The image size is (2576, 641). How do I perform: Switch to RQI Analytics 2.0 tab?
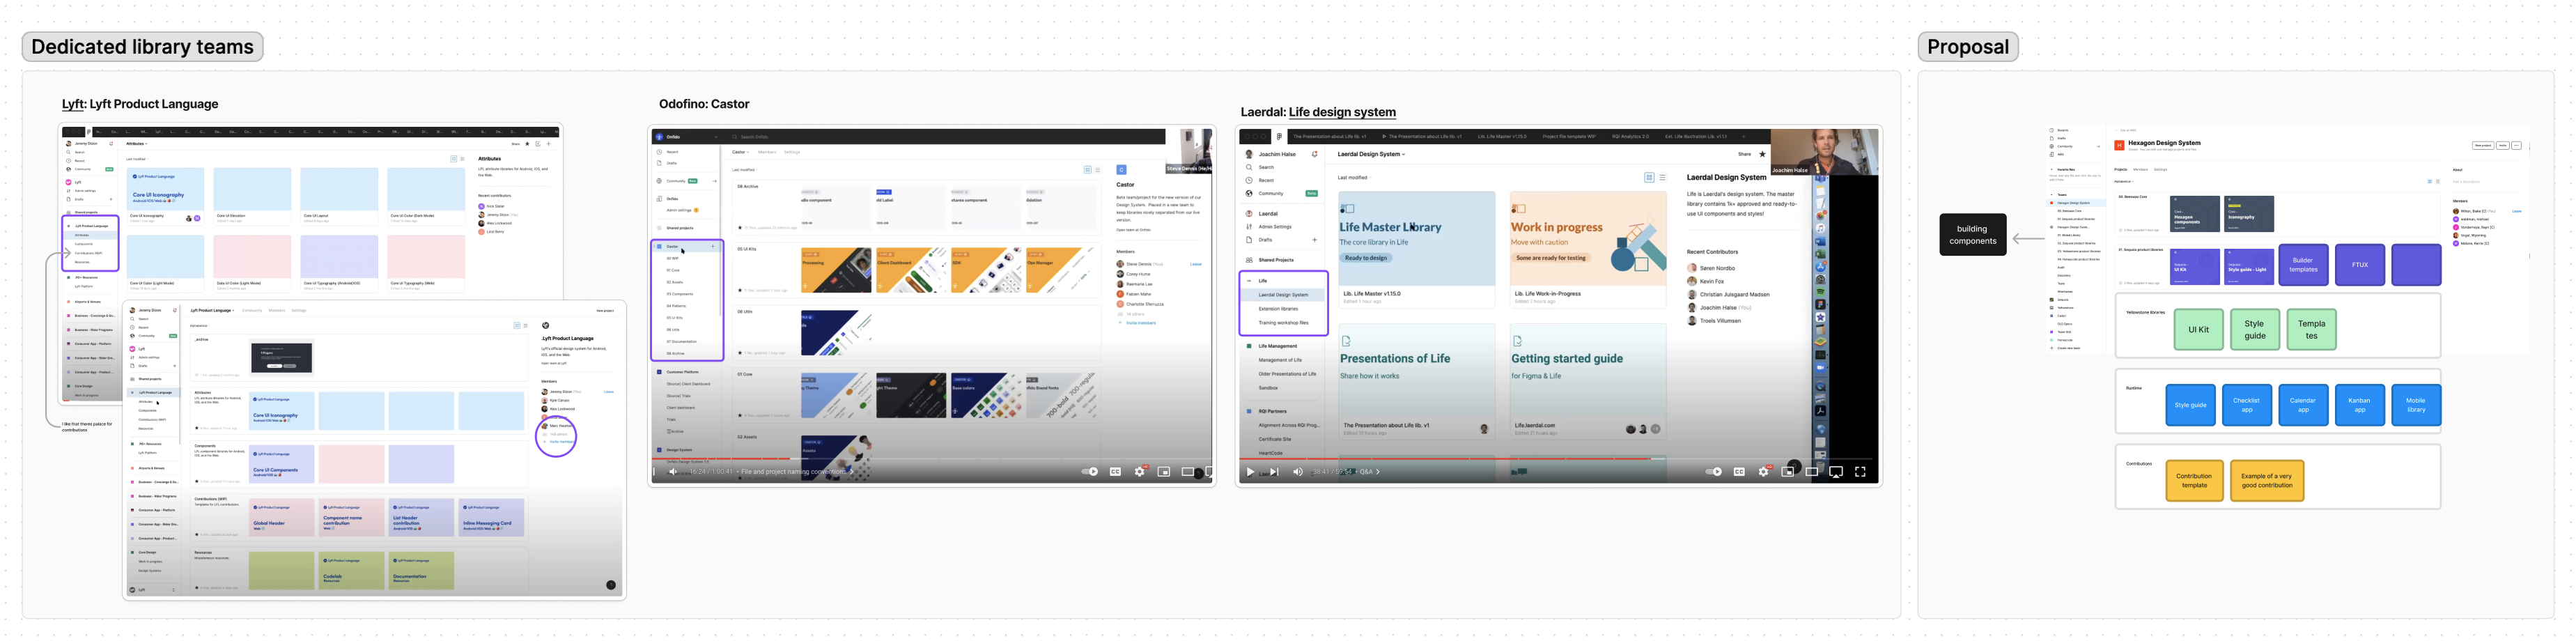[1630, 136]
